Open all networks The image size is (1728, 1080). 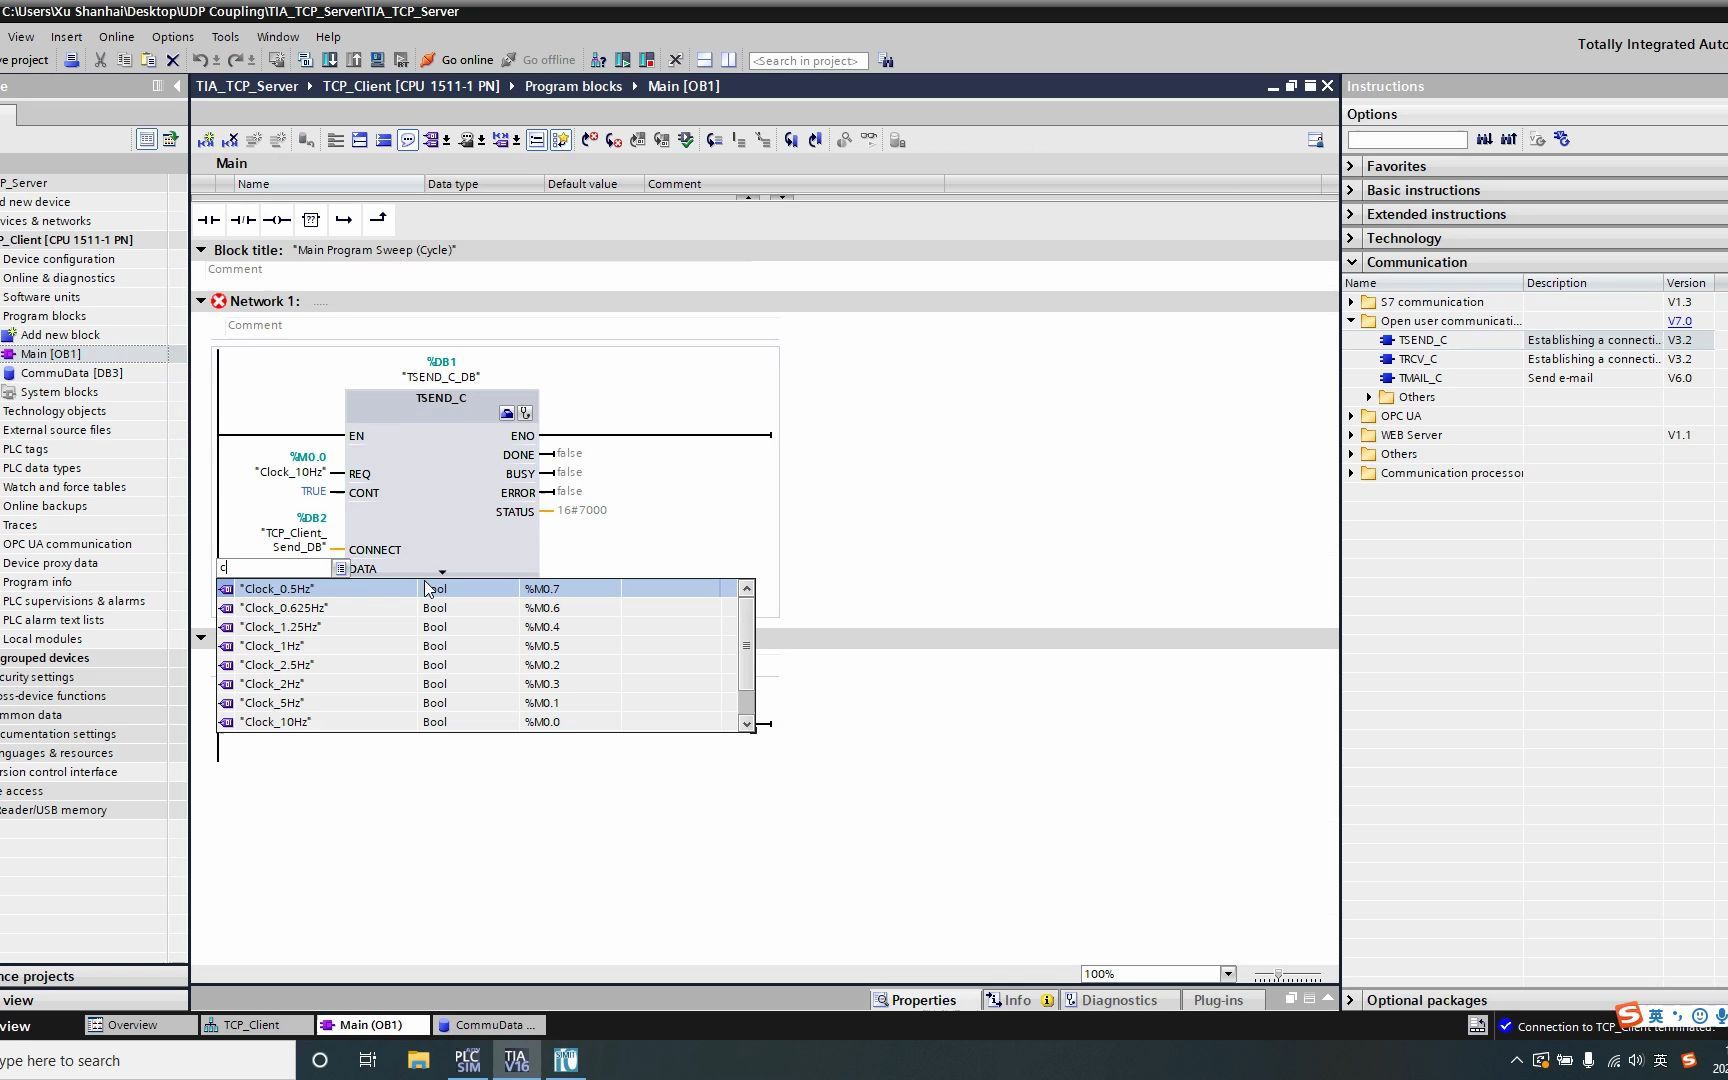click(360, 140)
